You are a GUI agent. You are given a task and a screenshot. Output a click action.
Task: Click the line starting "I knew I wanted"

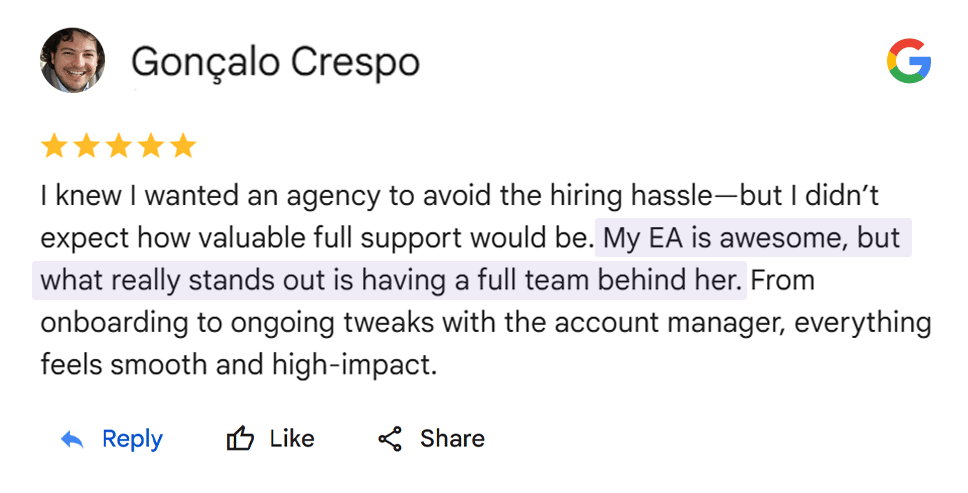(x=459, y=195)
